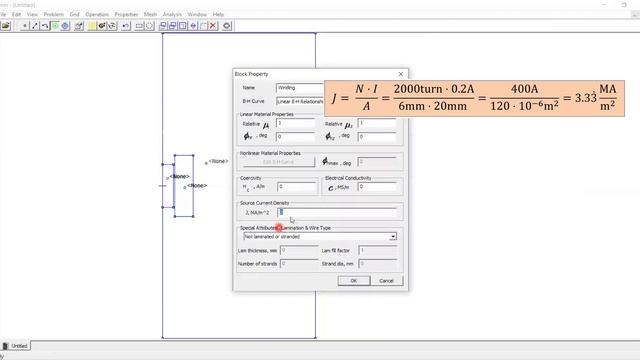
Task: Click the mirror objects icon
Action: [193, 26]
